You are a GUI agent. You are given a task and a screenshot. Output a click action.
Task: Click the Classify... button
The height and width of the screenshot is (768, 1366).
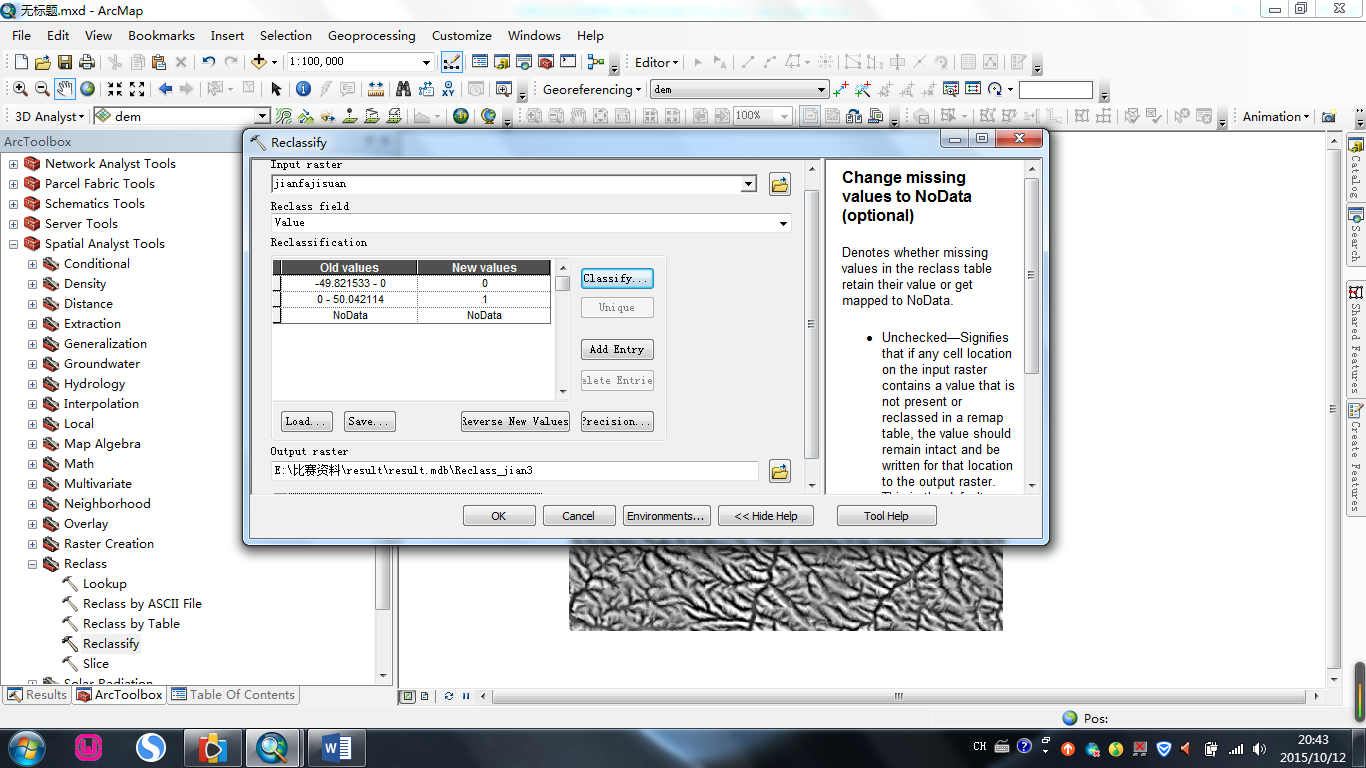617,278
